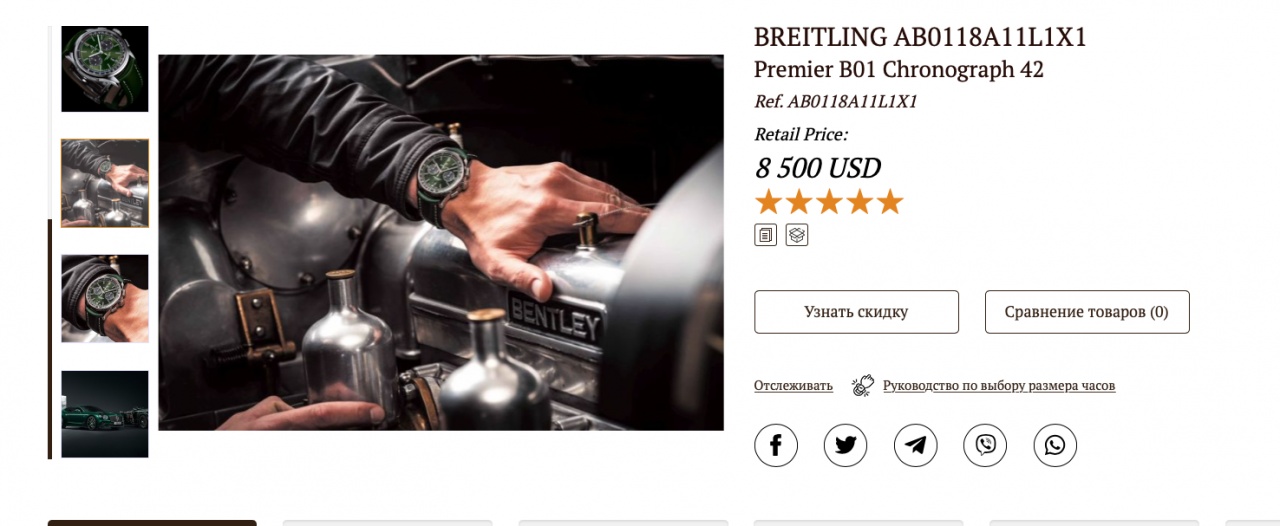
Task: Open Сравнение товаров (0) comparison
Action: [1087, 312]
